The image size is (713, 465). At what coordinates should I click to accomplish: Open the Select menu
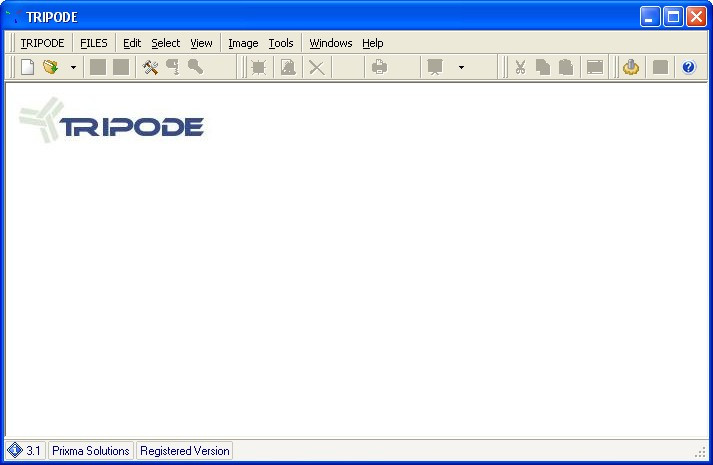166,43
